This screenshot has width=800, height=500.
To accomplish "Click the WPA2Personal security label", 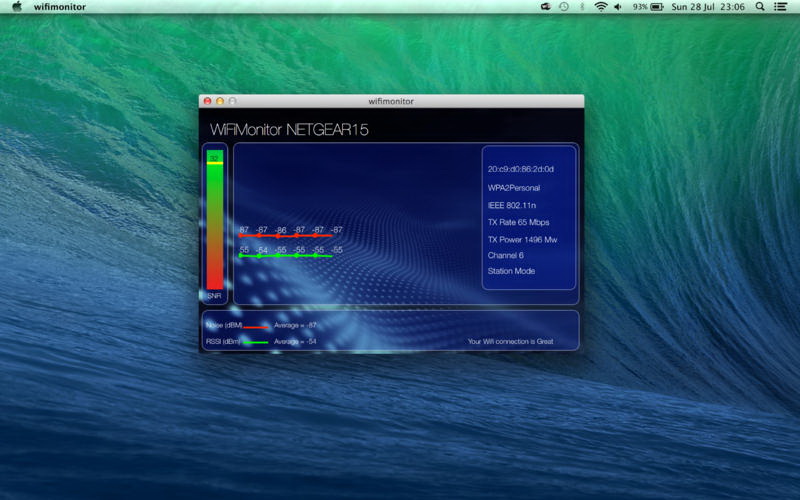I will pos(514,187).
